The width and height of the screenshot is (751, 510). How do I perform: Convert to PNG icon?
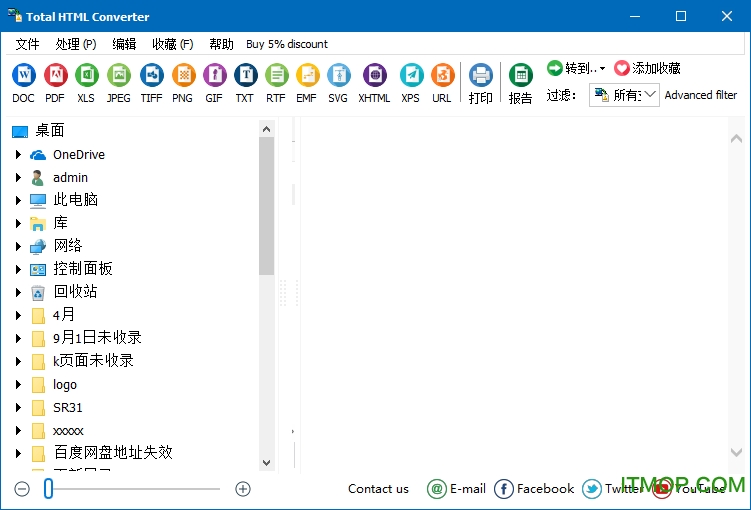click(x=183, y=76)
